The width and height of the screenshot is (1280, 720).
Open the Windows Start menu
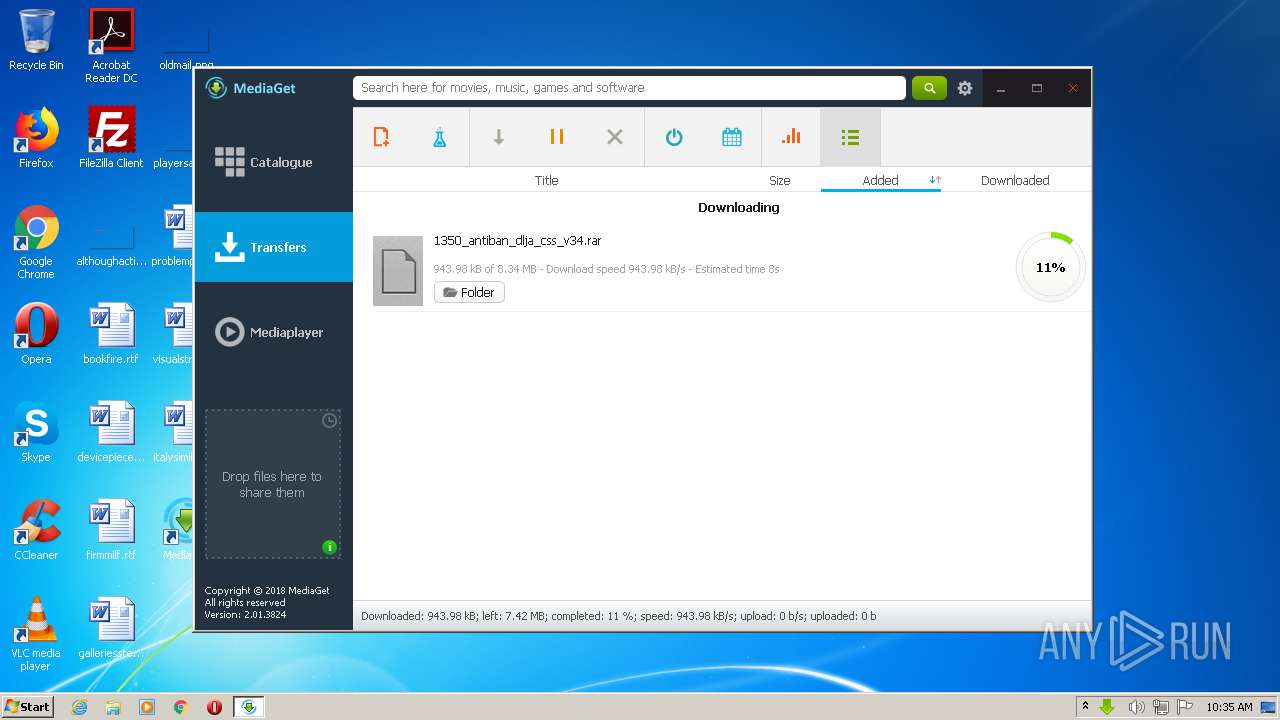click(x=28, y=707)
